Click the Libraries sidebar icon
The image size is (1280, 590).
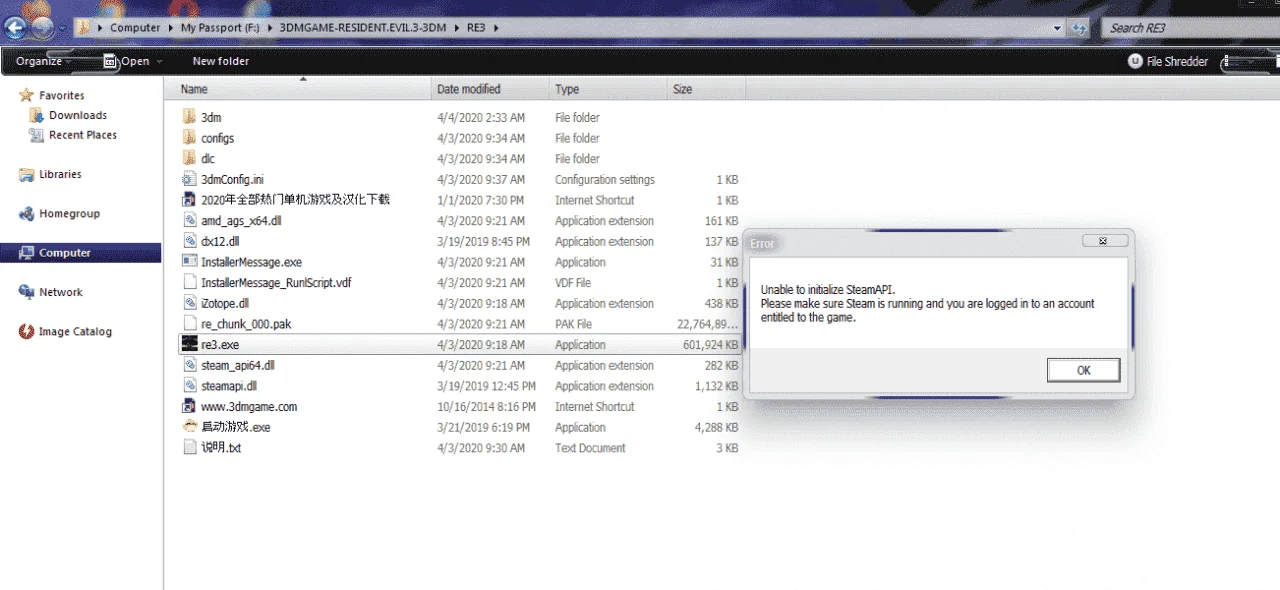click(26, 174)
